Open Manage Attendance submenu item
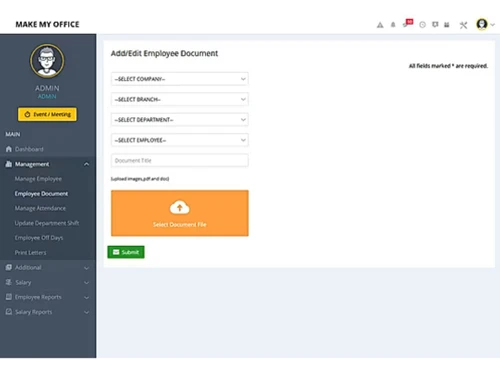The image size is (500, 375). tap(40, 208)
